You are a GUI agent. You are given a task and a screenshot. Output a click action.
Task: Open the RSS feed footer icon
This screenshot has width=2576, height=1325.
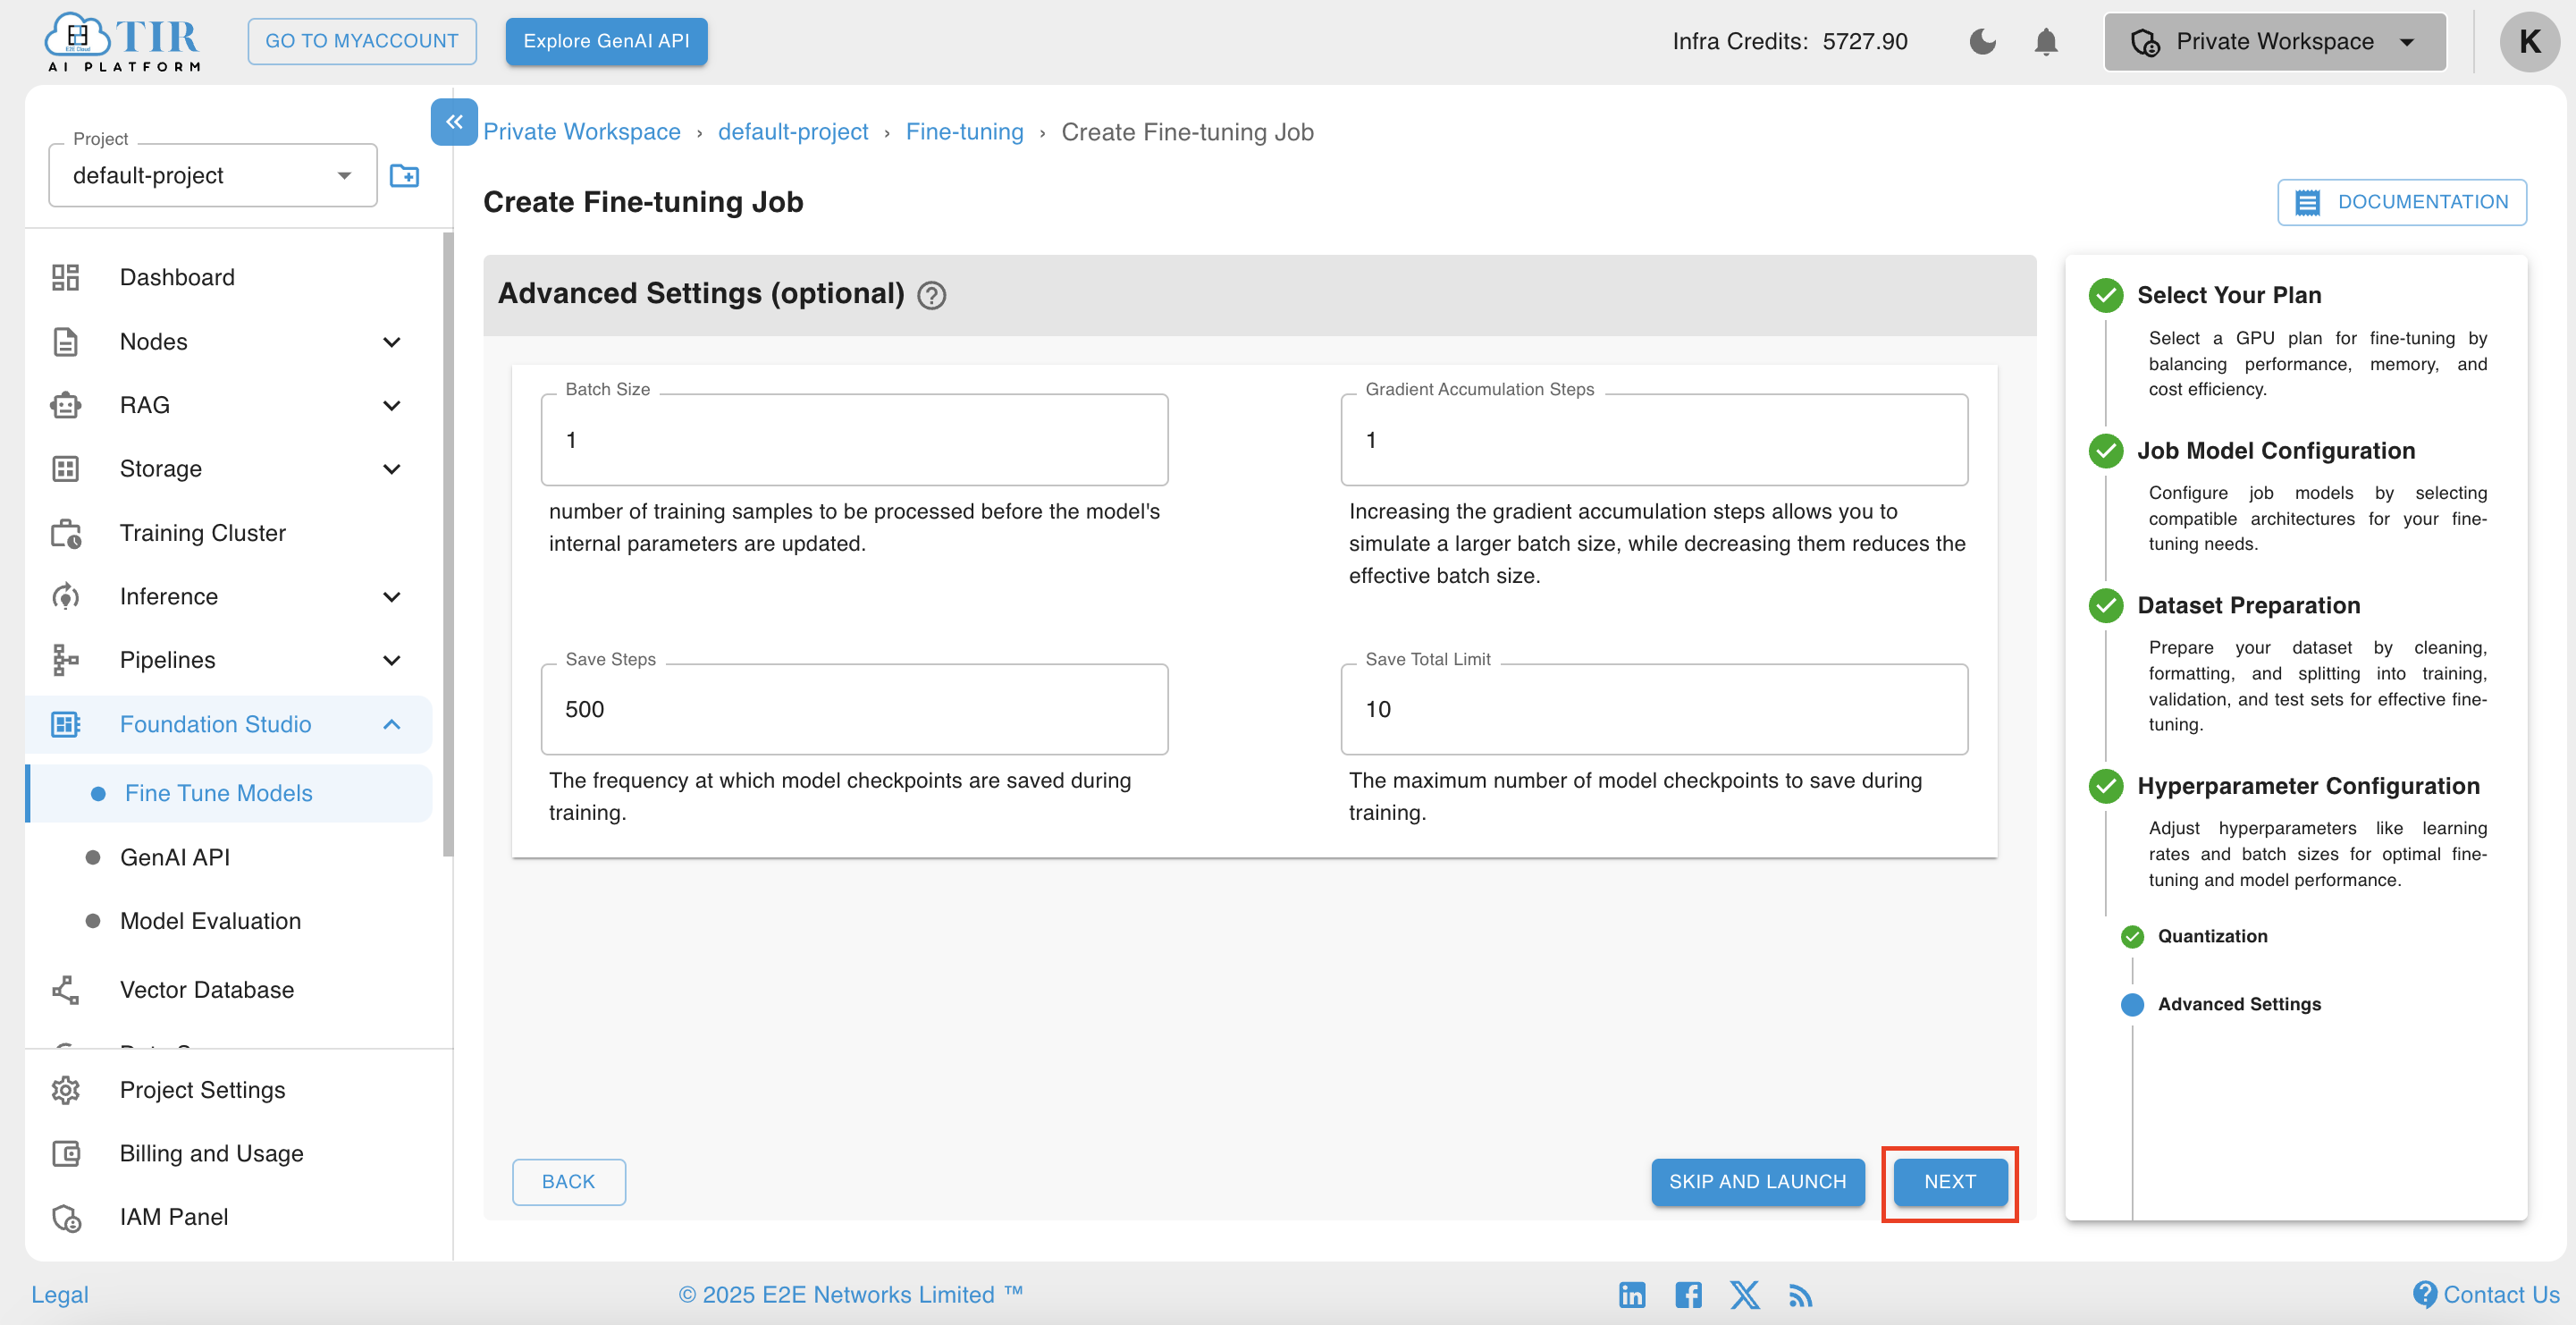tap(1801, 1295)
